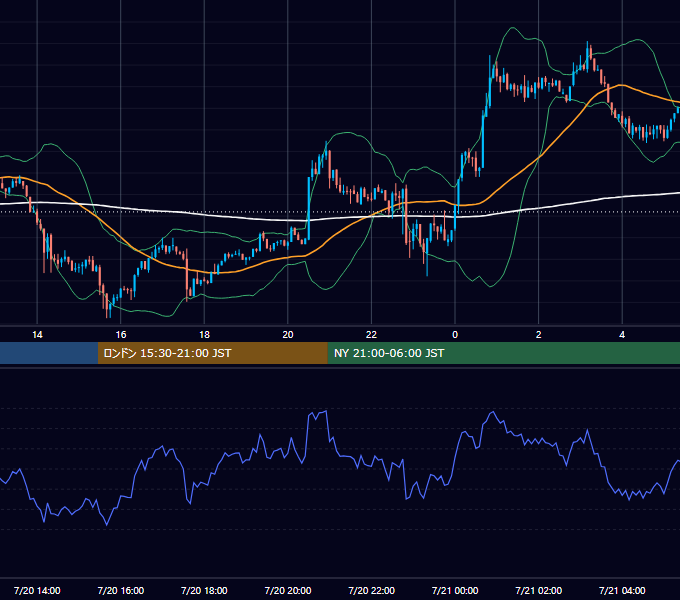
Task: Click the 7/20 22:00 date label
Action: 372,590
